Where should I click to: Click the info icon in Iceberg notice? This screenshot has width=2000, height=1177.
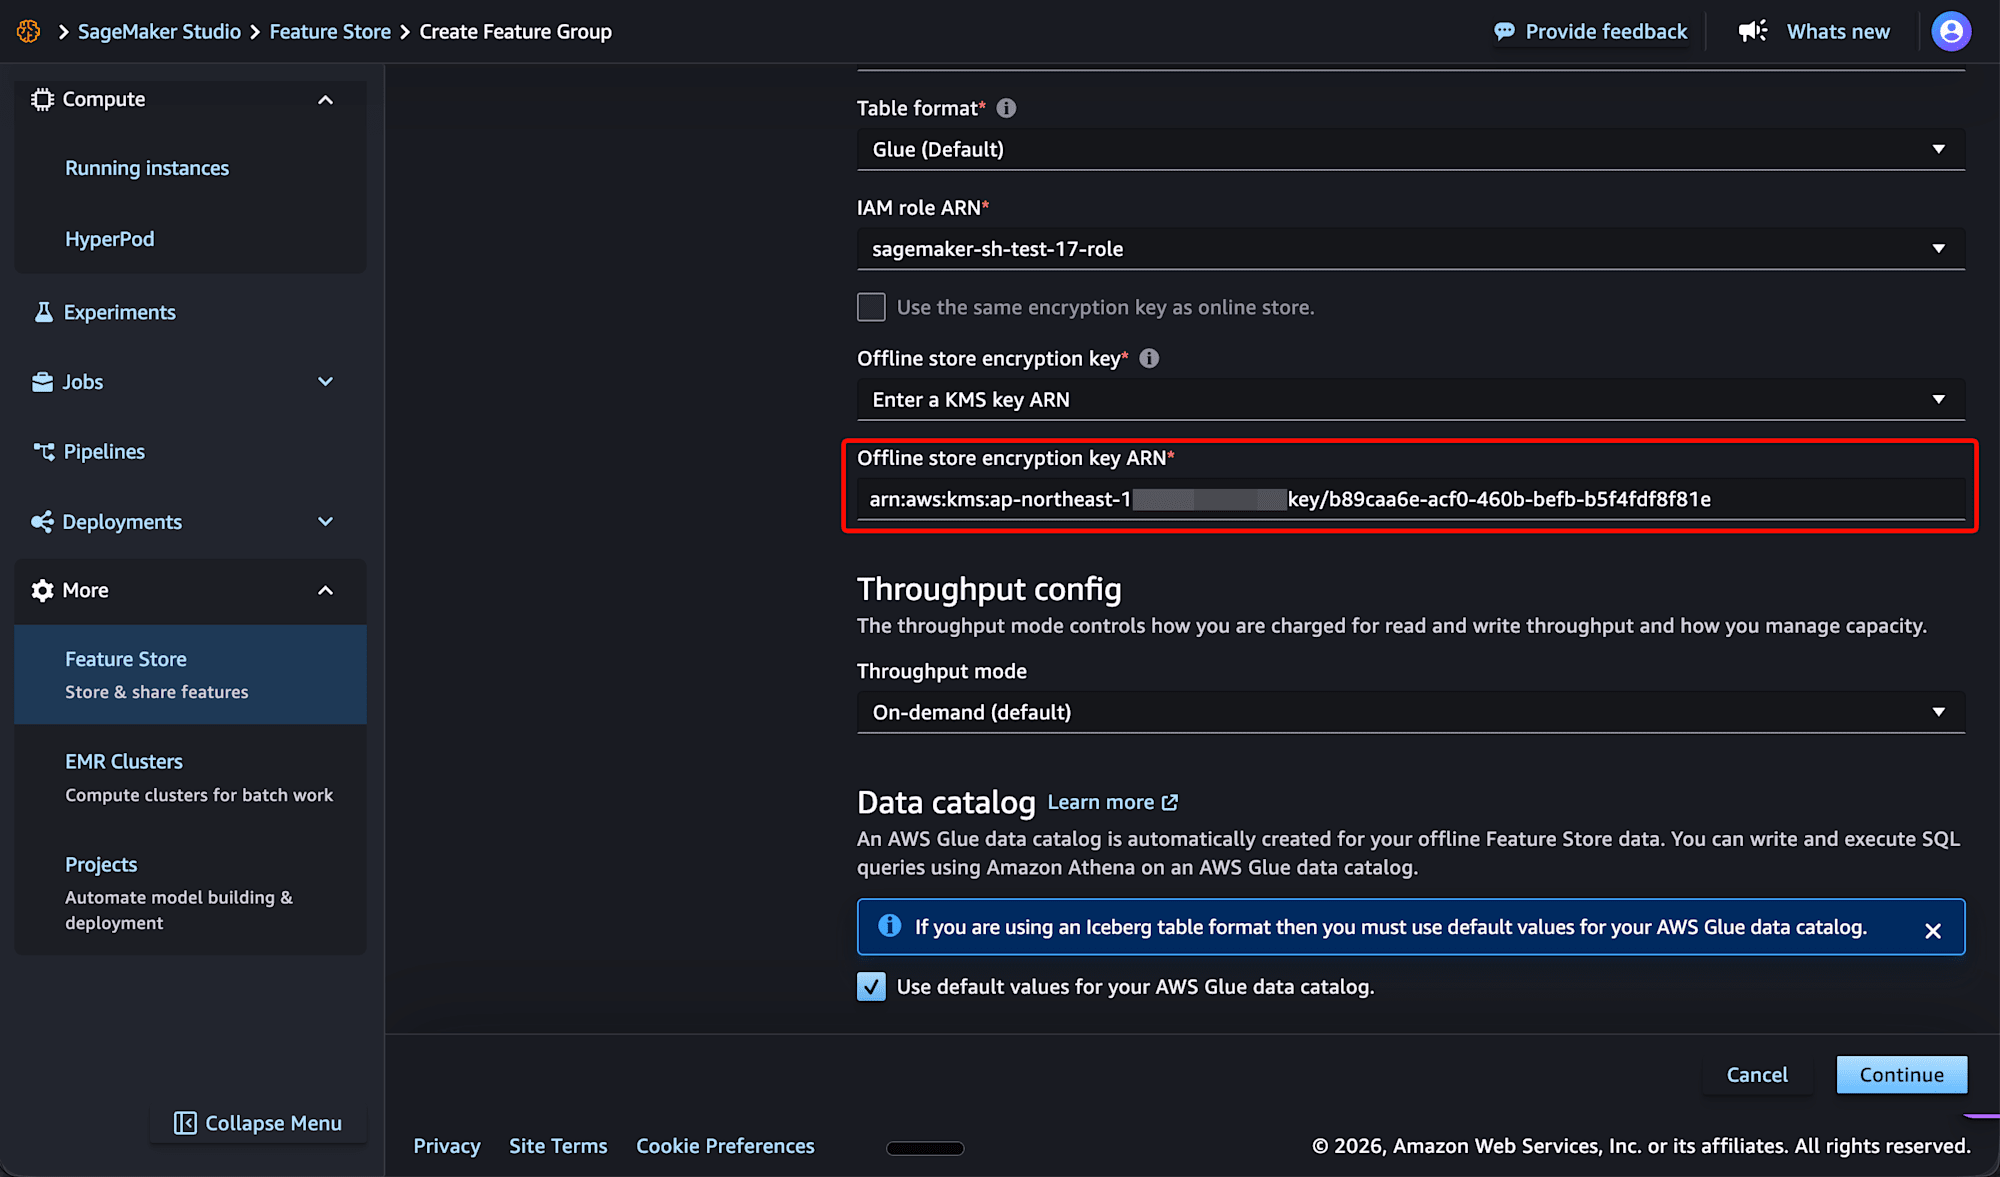[x=889, y=926]
